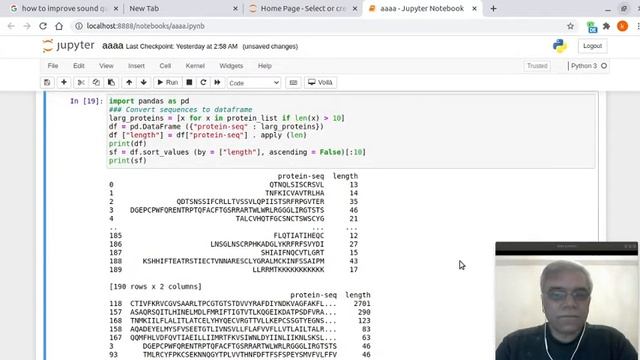The image size is (640, 360).
Task: Copy selected cells icon
Action: [96, 82]
